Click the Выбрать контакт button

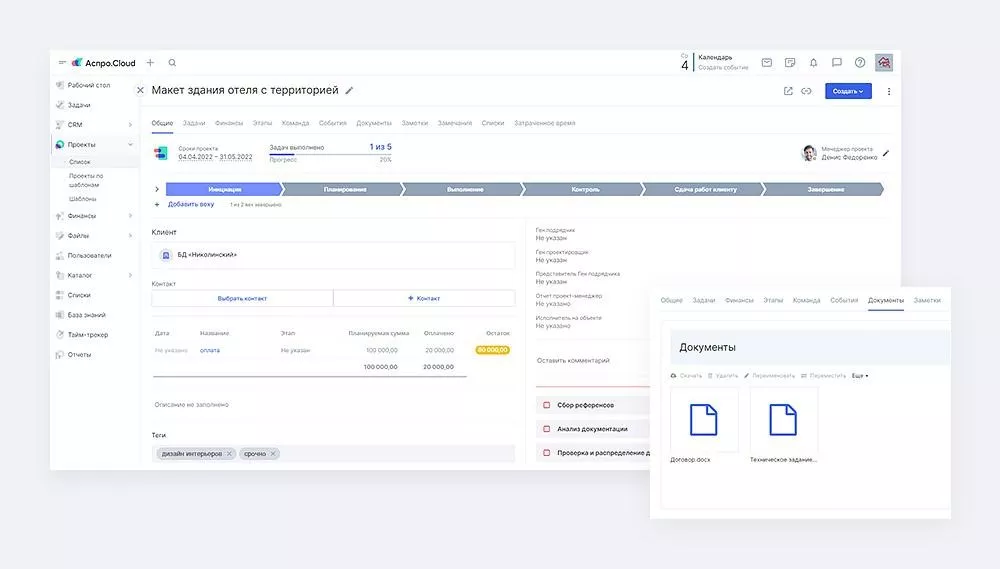[242, 298]
